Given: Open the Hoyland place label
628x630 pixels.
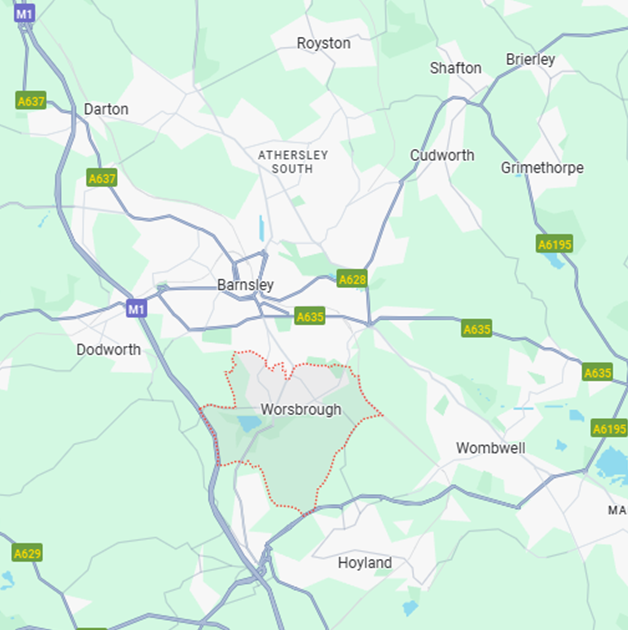Looking at the screenshot, I should (365, 563).
